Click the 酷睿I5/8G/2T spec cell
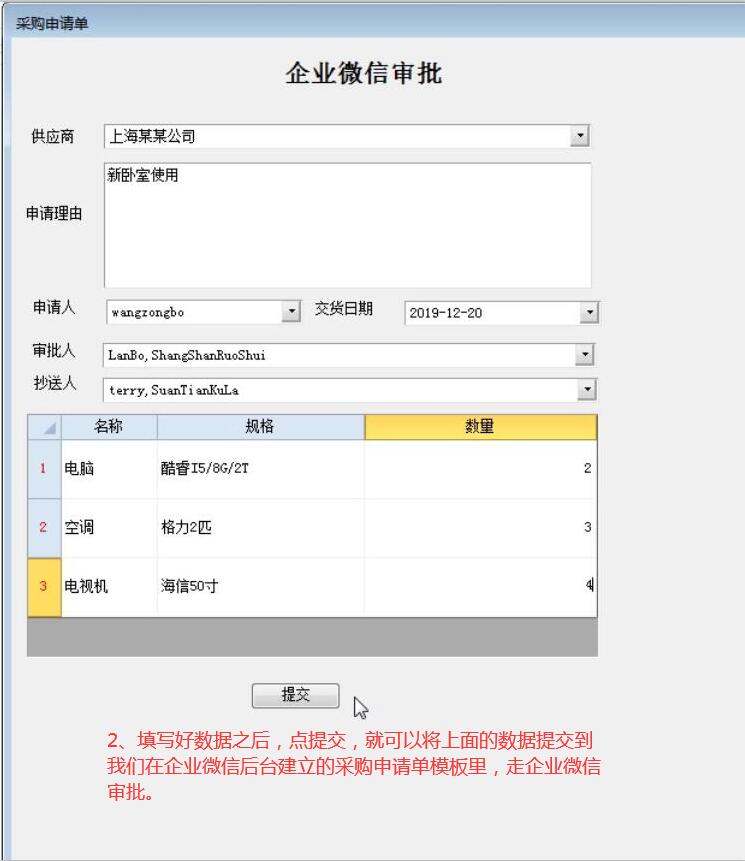The height and width of the screenshot is (861, 745). [x=261, y=469]
